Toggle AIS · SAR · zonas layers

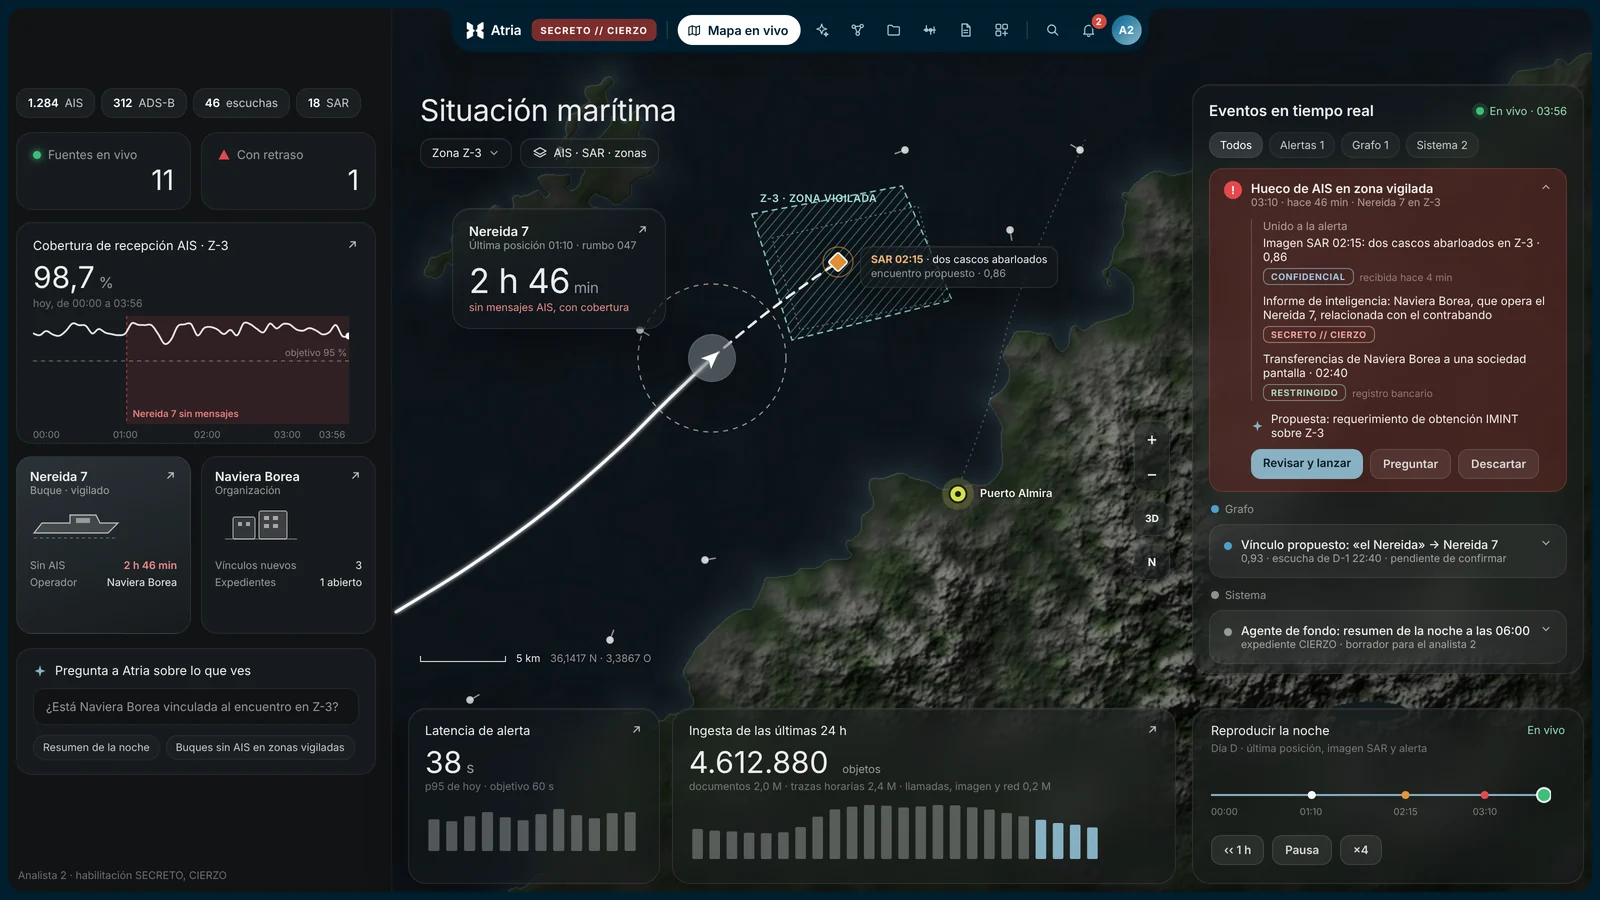[x=589, y=153]
